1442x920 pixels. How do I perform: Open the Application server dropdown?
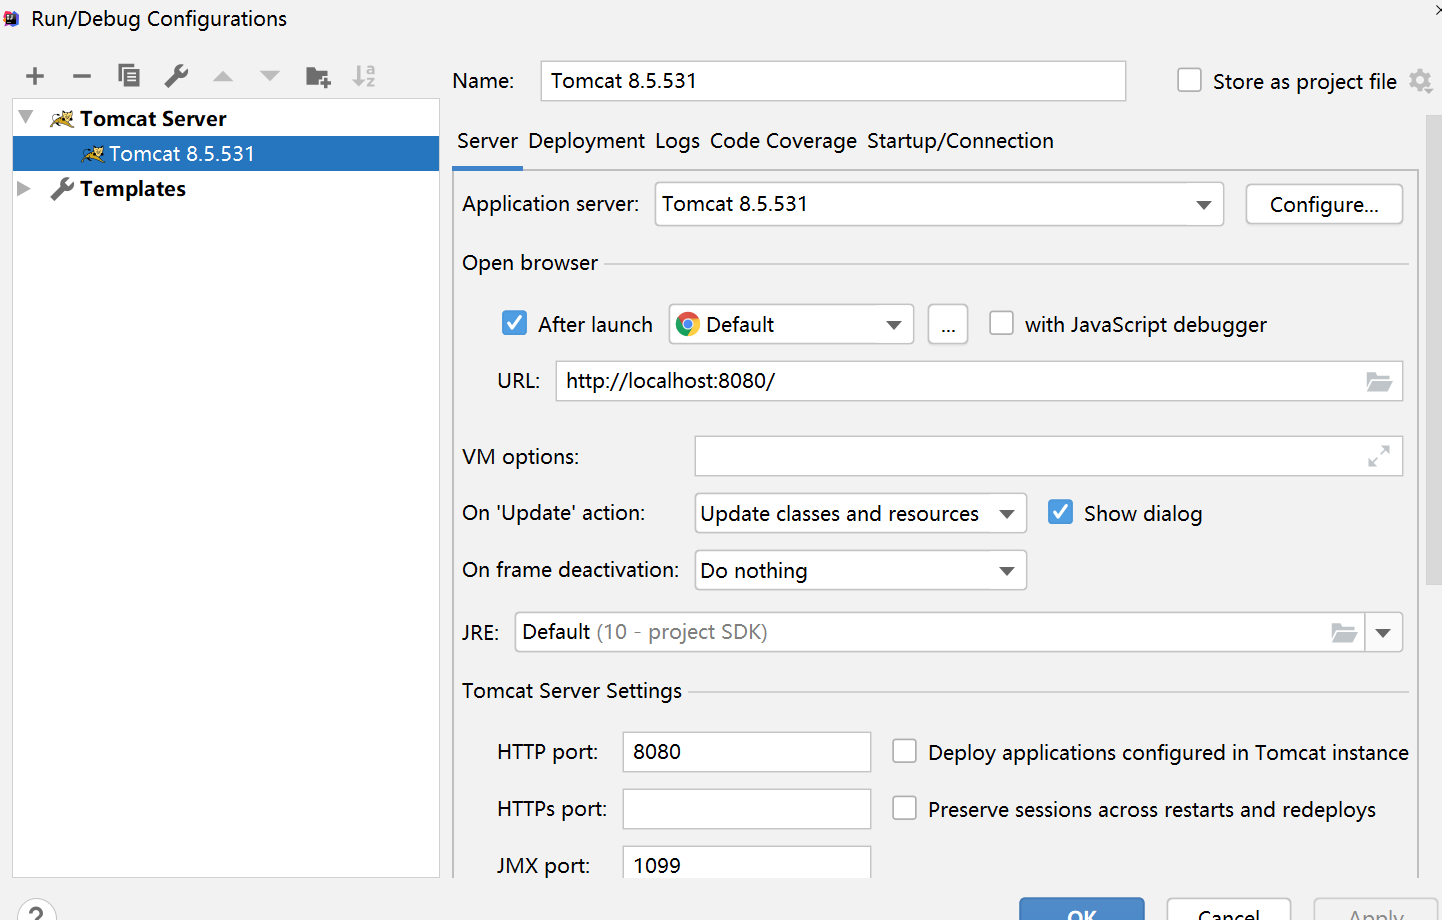tap(1203, 205)
